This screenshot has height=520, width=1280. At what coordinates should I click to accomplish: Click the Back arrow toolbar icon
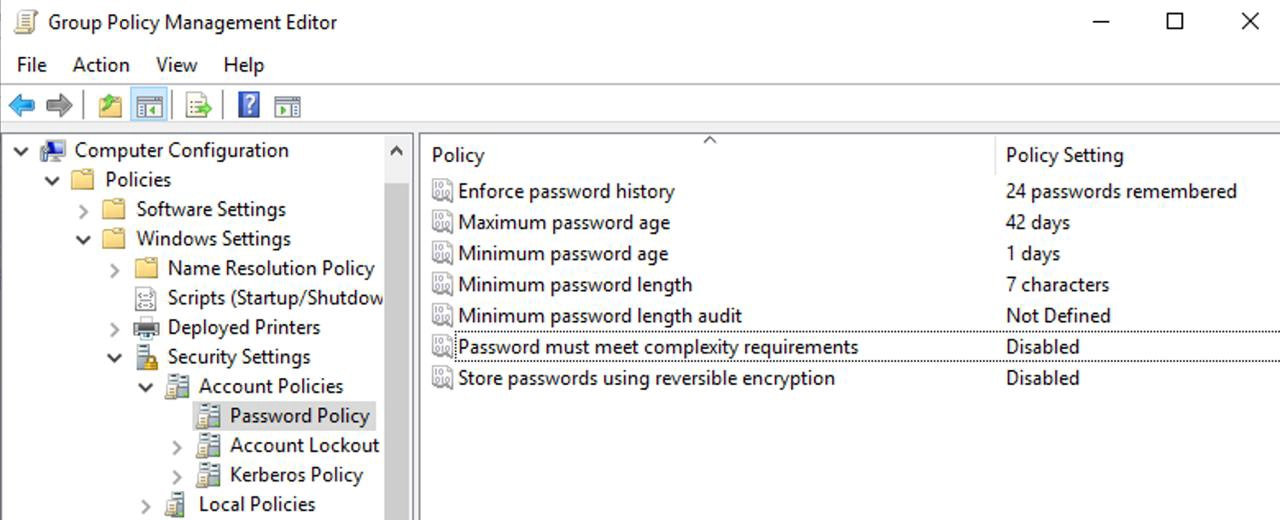[22, 105]
